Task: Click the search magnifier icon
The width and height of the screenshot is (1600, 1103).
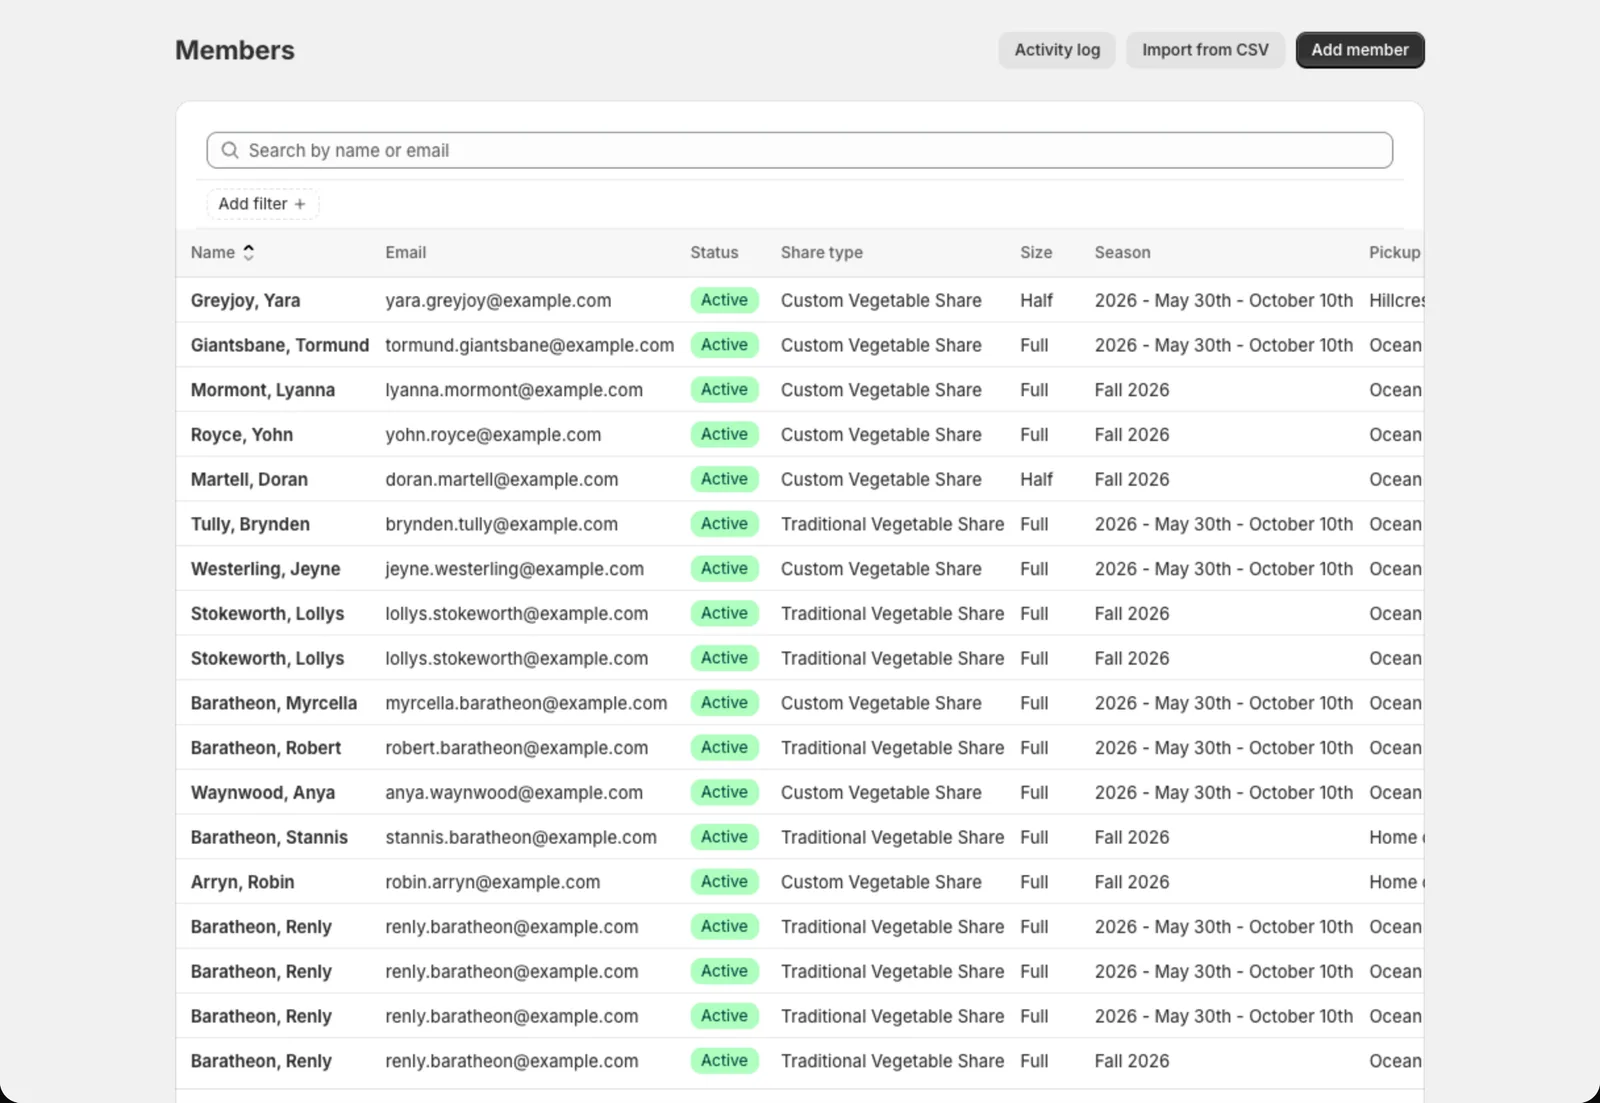Action: point(230,150)
